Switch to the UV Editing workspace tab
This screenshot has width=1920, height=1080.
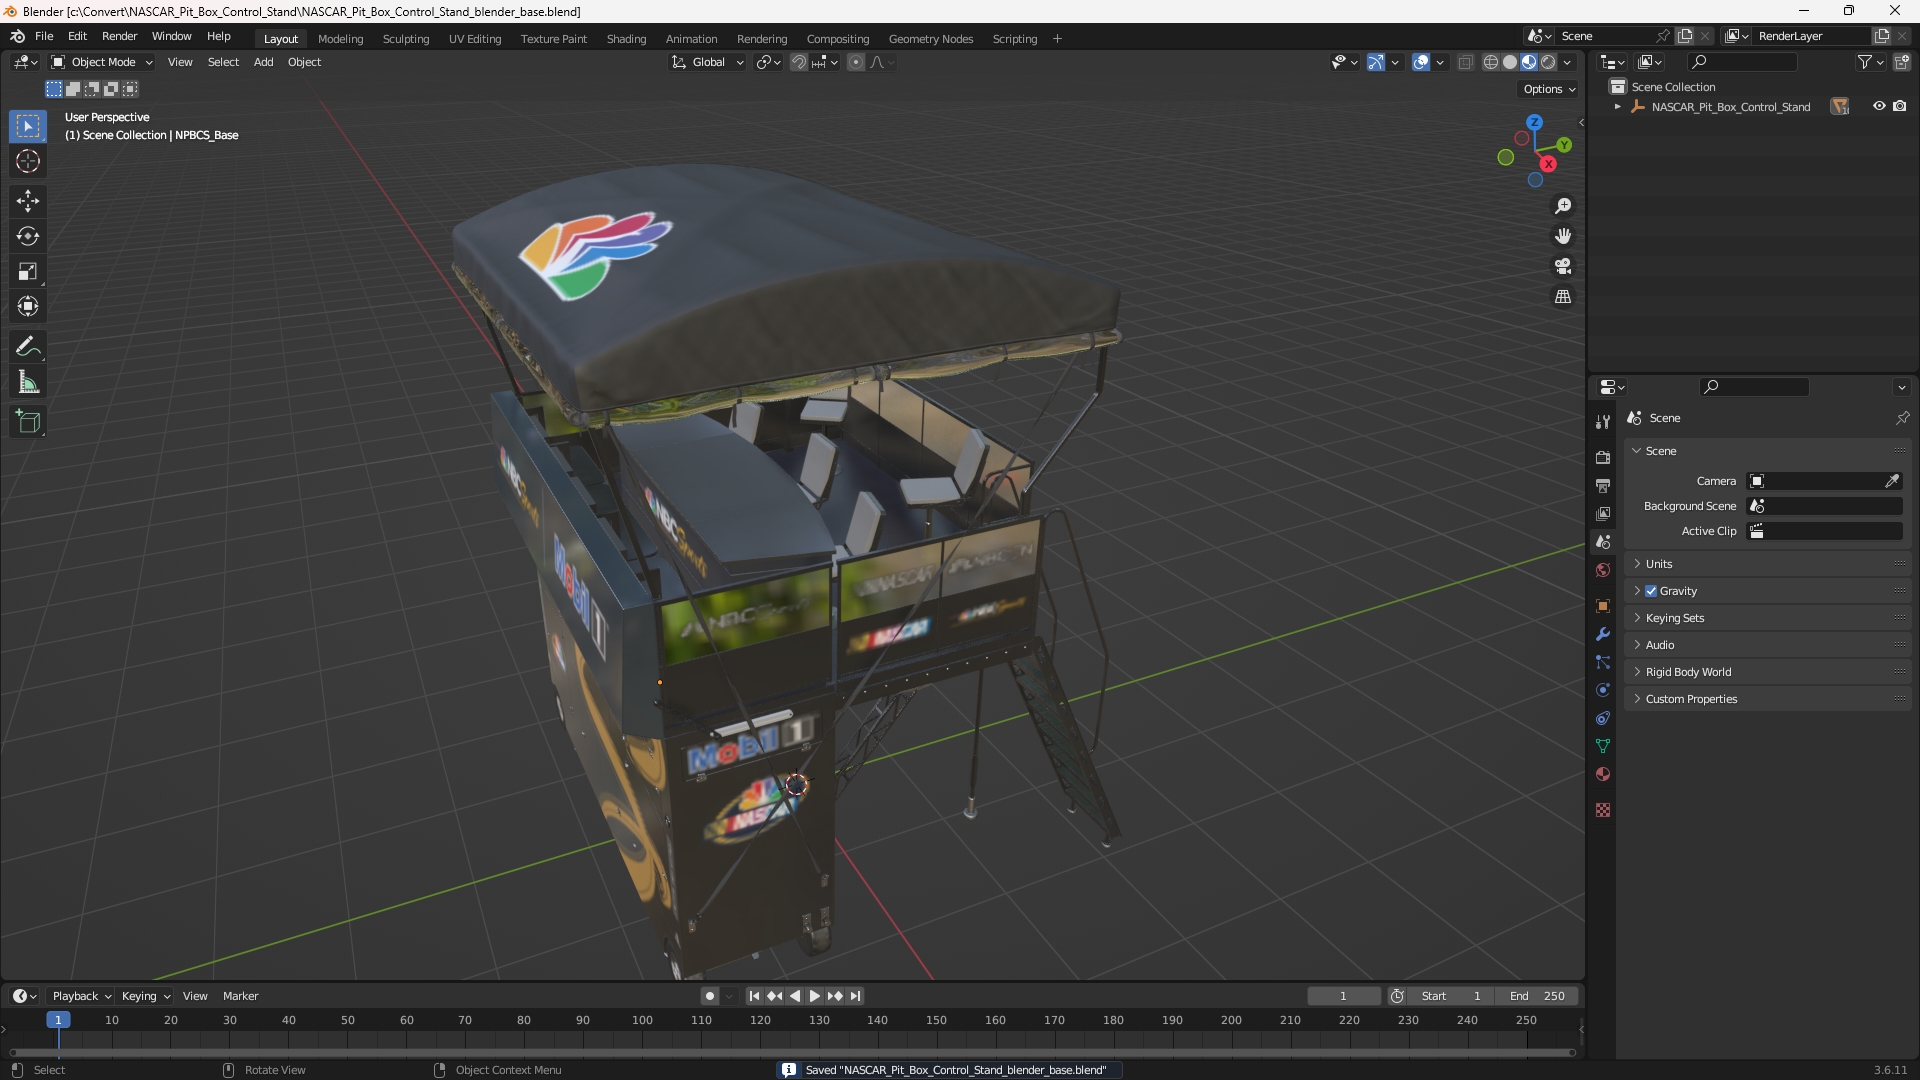475,39
